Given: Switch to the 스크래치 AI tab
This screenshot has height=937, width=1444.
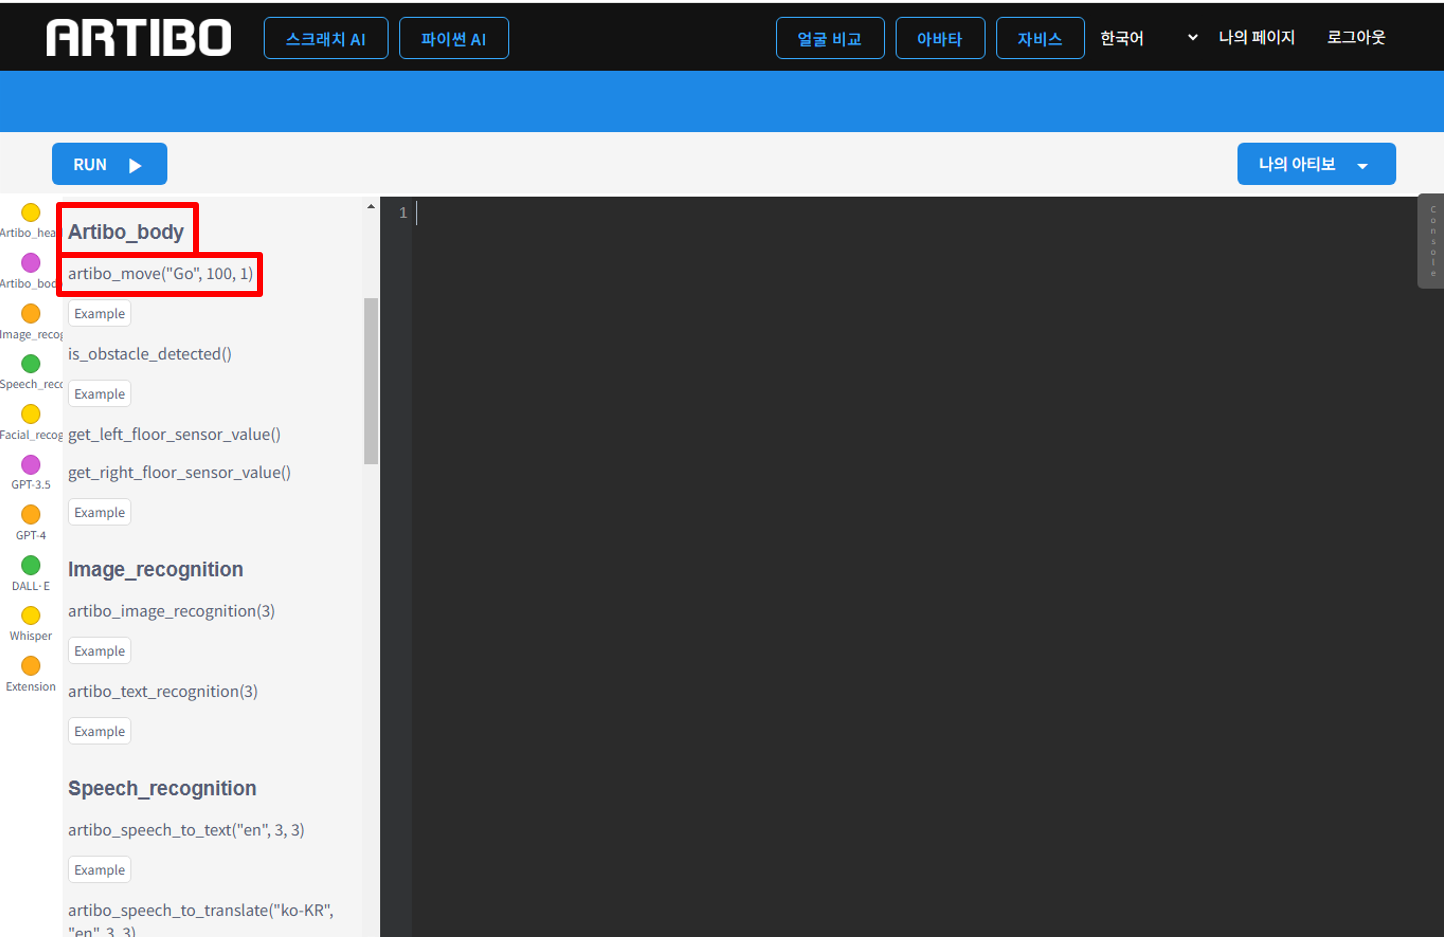Looking at the screenshot, I should tap(325, 39).
